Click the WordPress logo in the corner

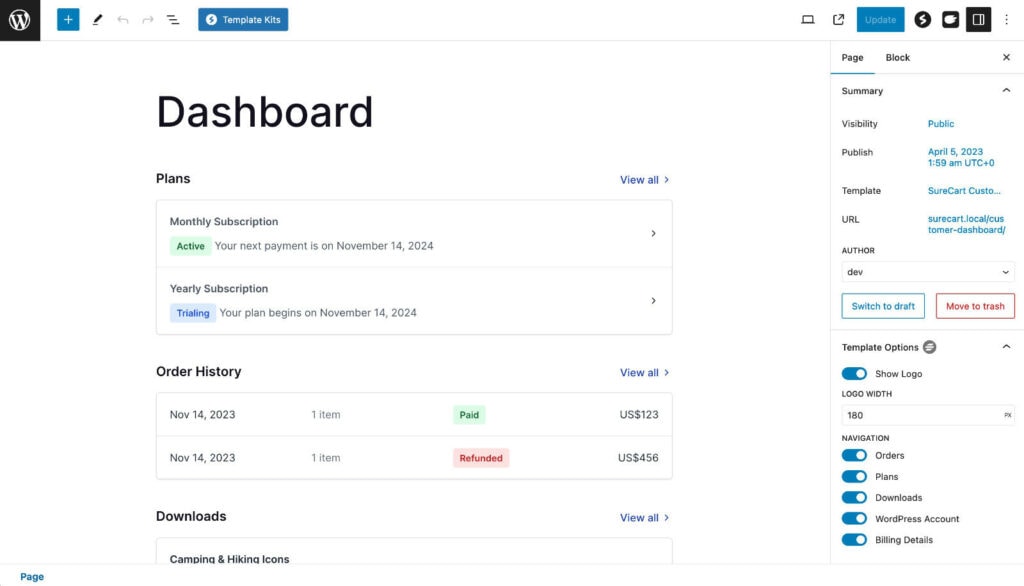point(19,19)
